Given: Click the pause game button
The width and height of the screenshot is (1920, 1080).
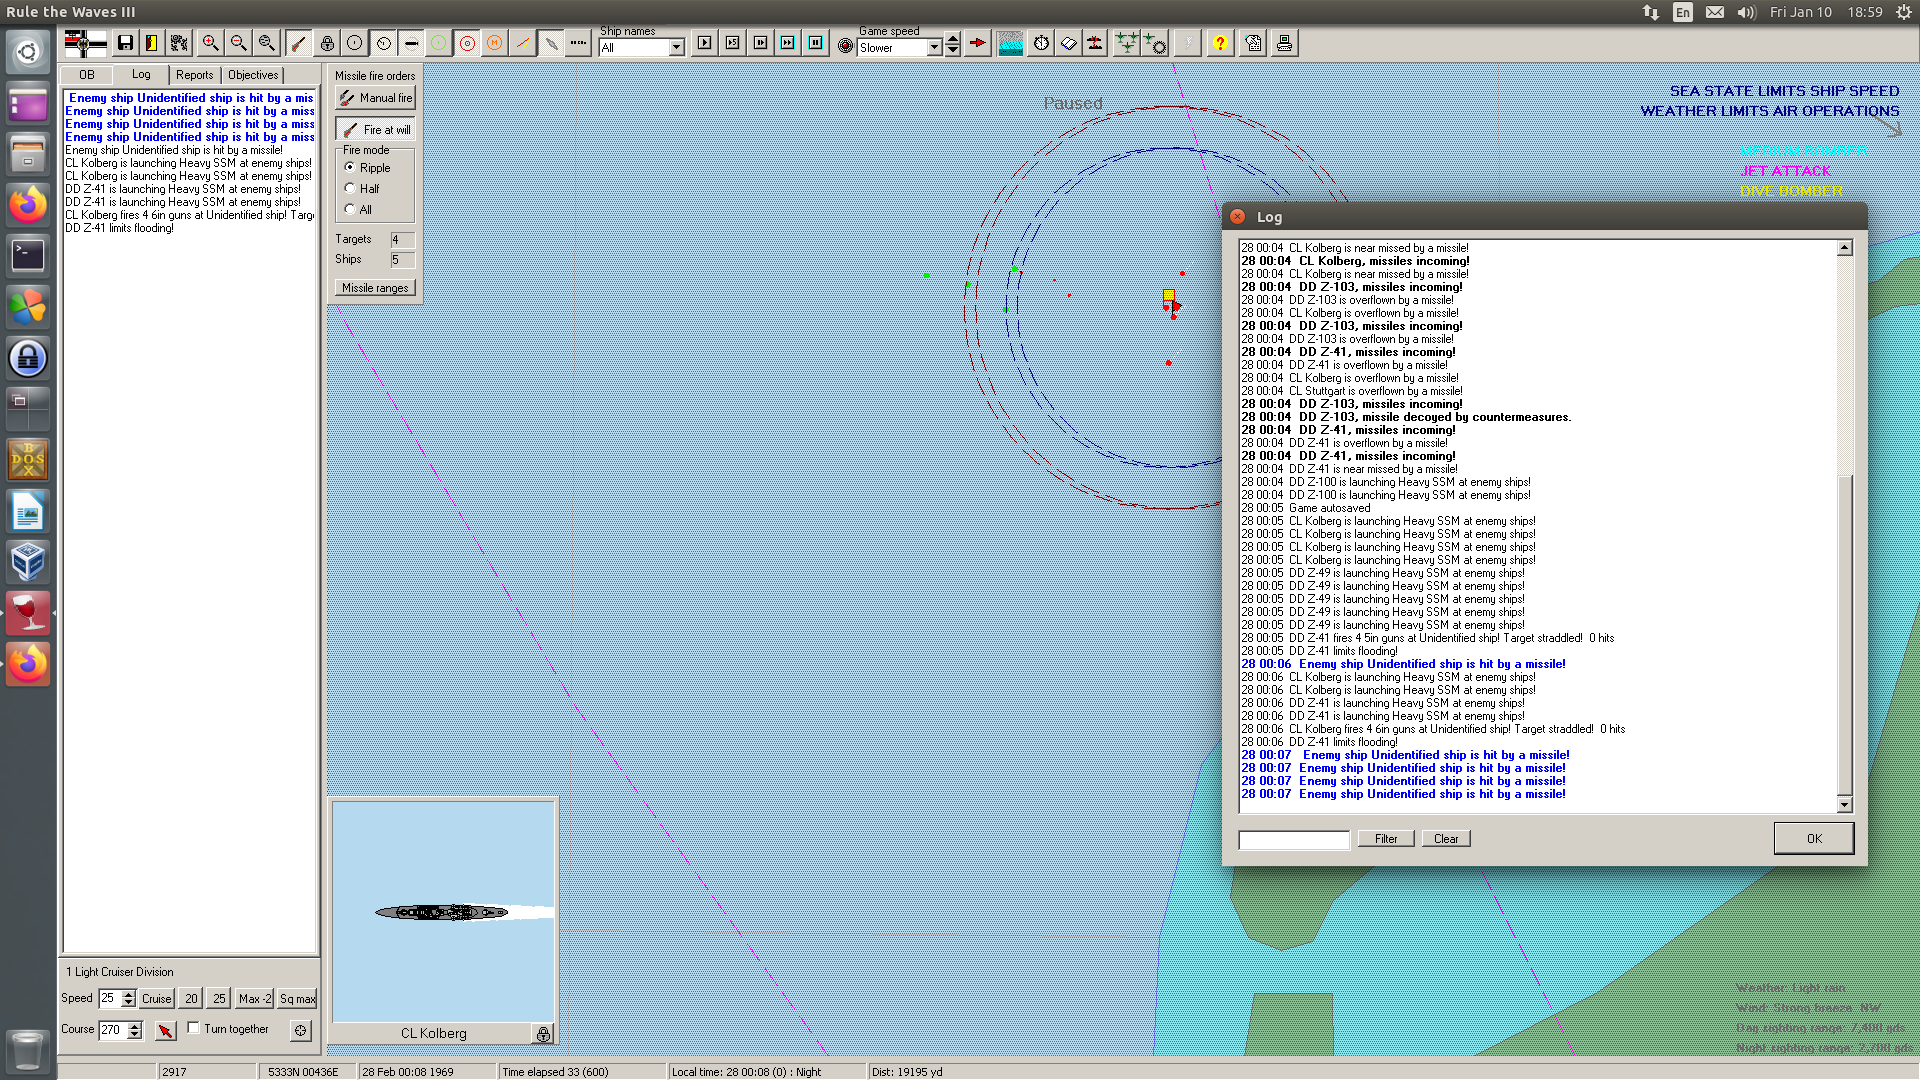Looking at the screenshot, I should (x=816, y=43).
